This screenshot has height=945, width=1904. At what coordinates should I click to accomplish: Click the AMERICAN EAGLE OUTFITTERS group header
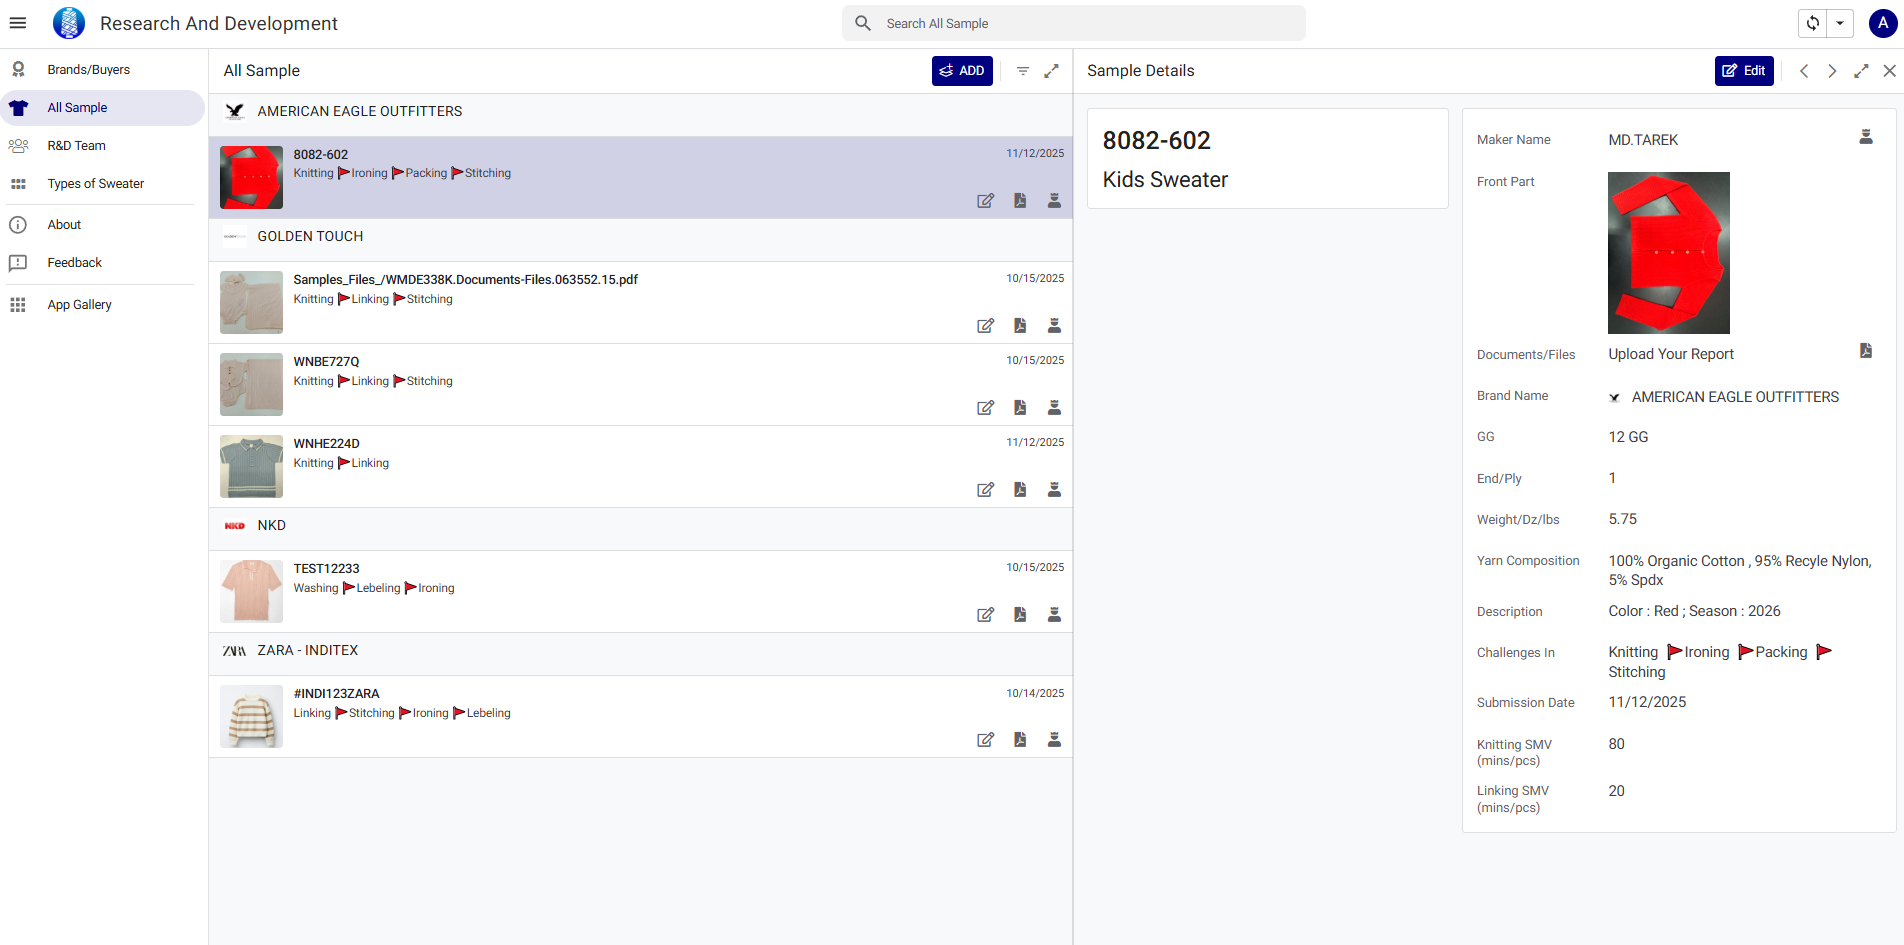point(640,112)
